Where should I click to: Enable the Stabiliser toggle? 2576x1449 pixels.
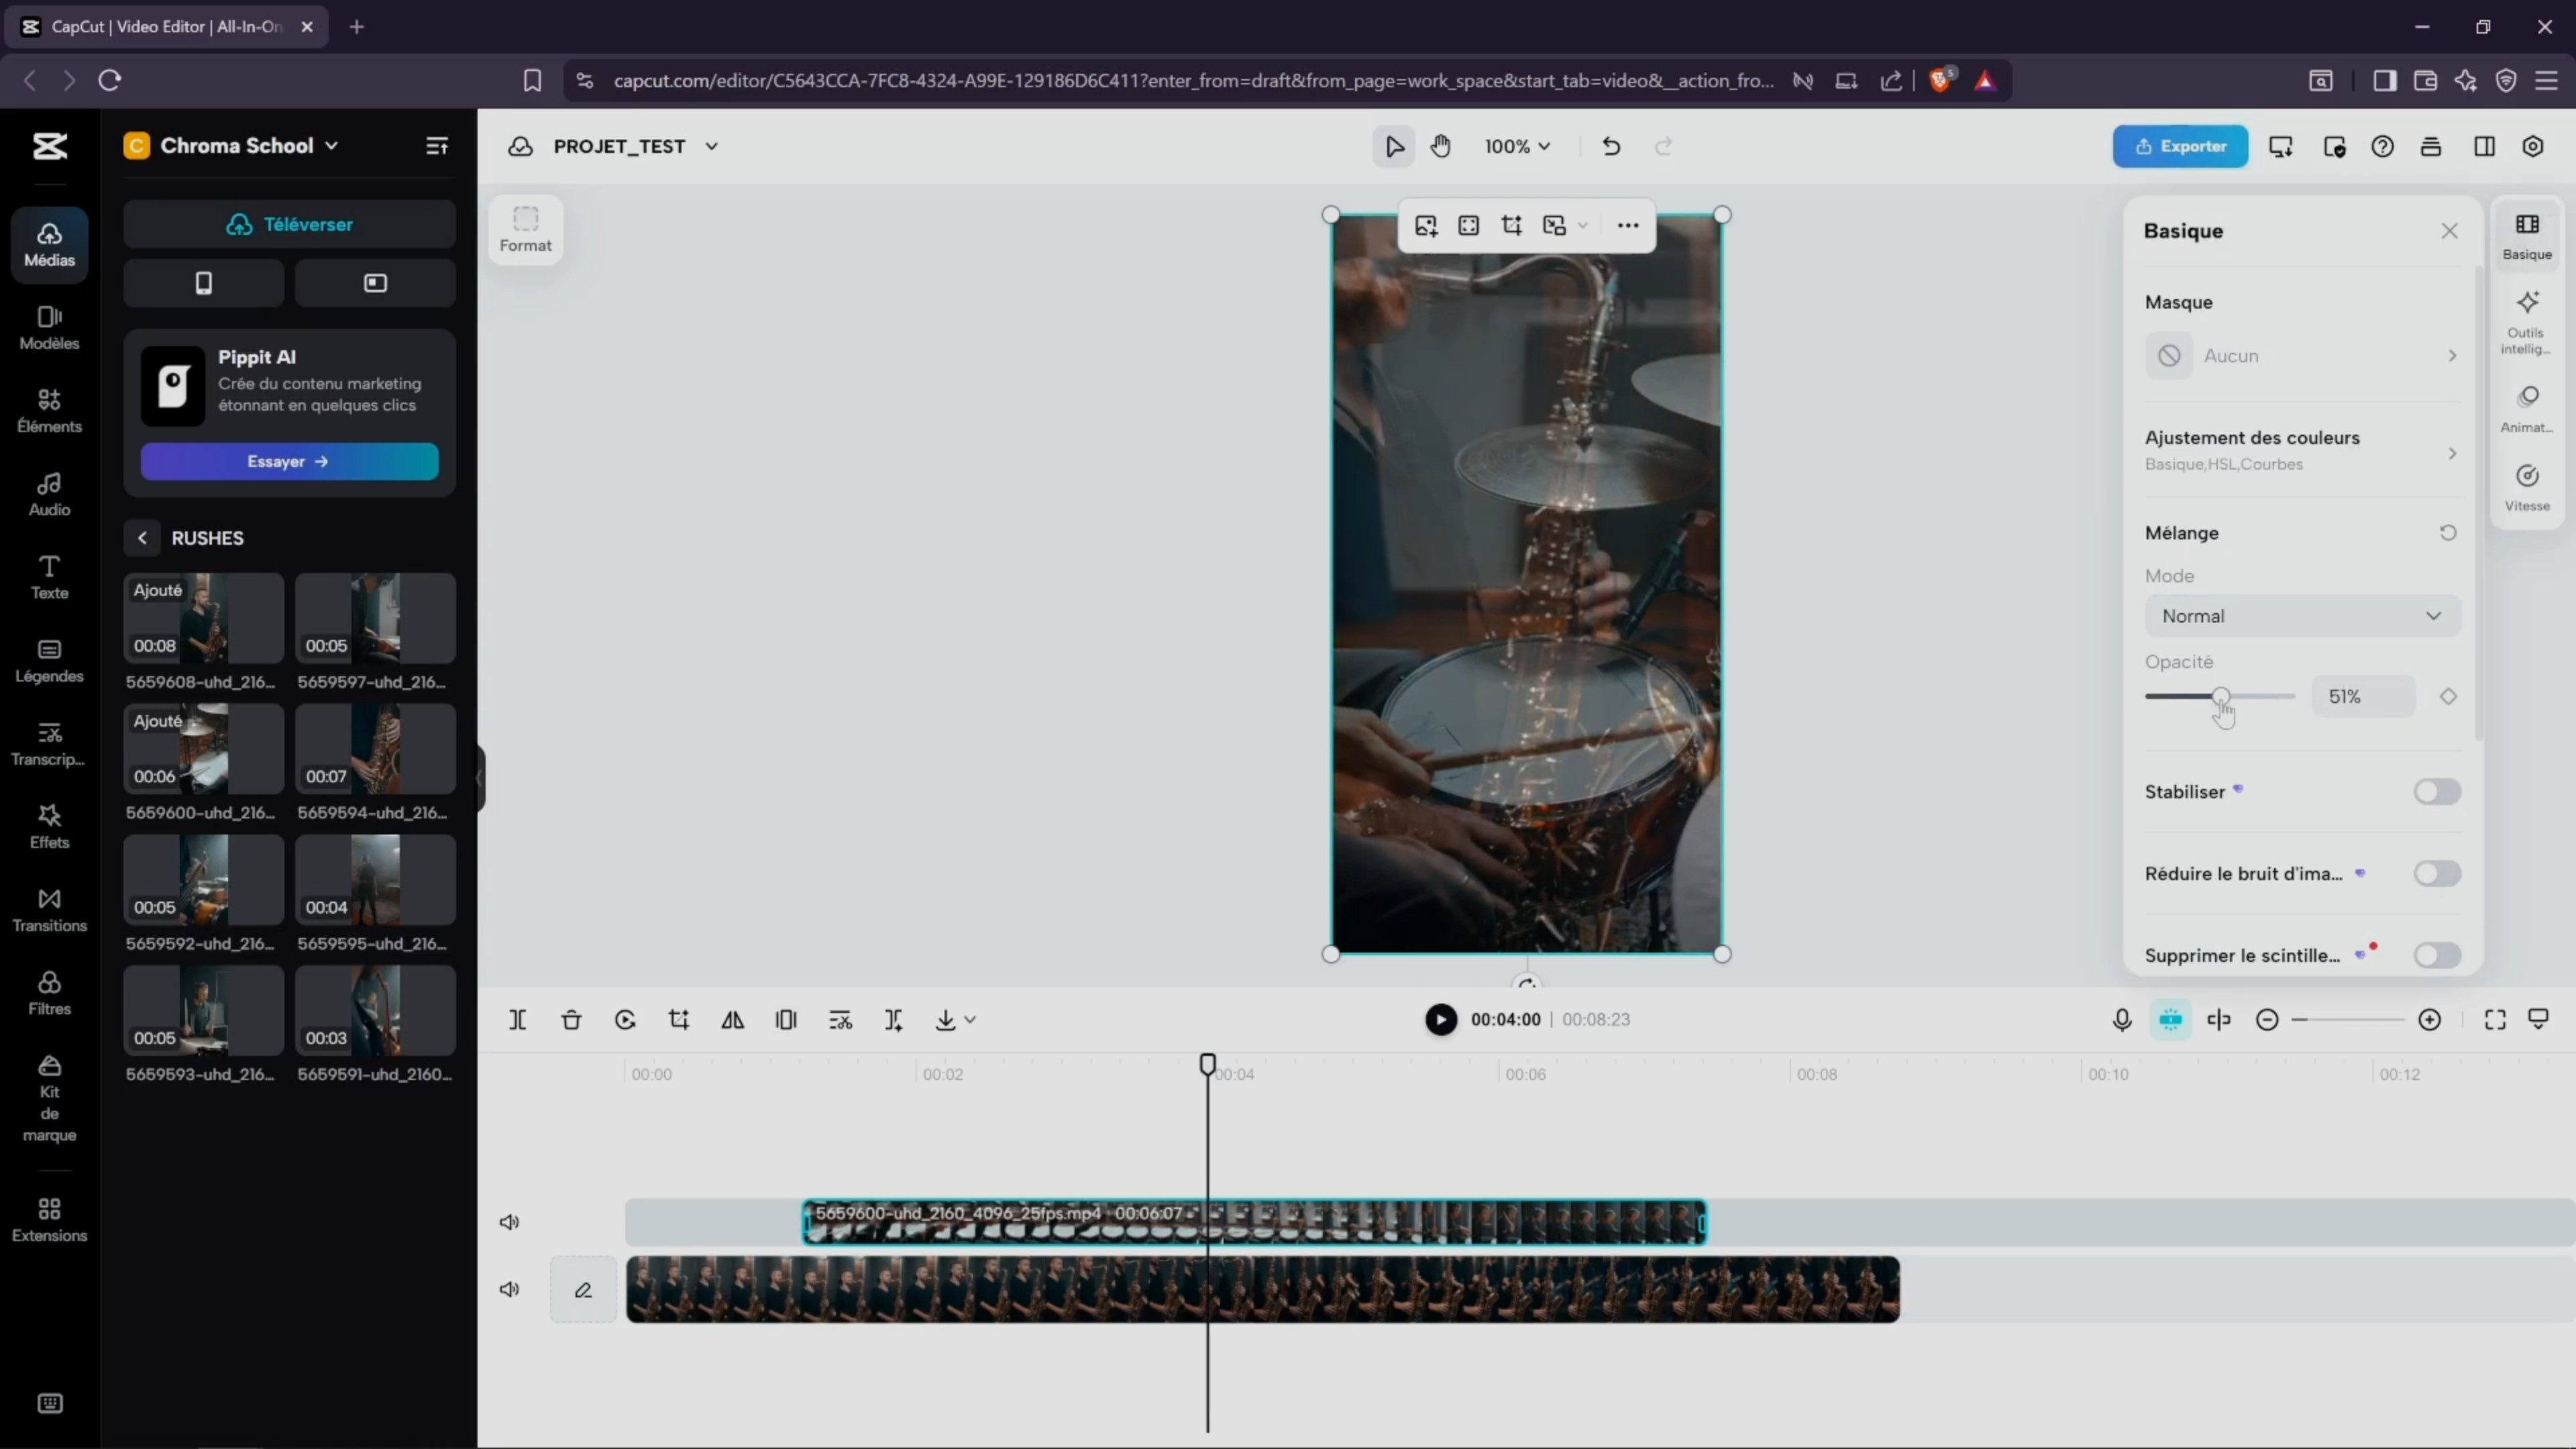click(x=2436, y=792)
